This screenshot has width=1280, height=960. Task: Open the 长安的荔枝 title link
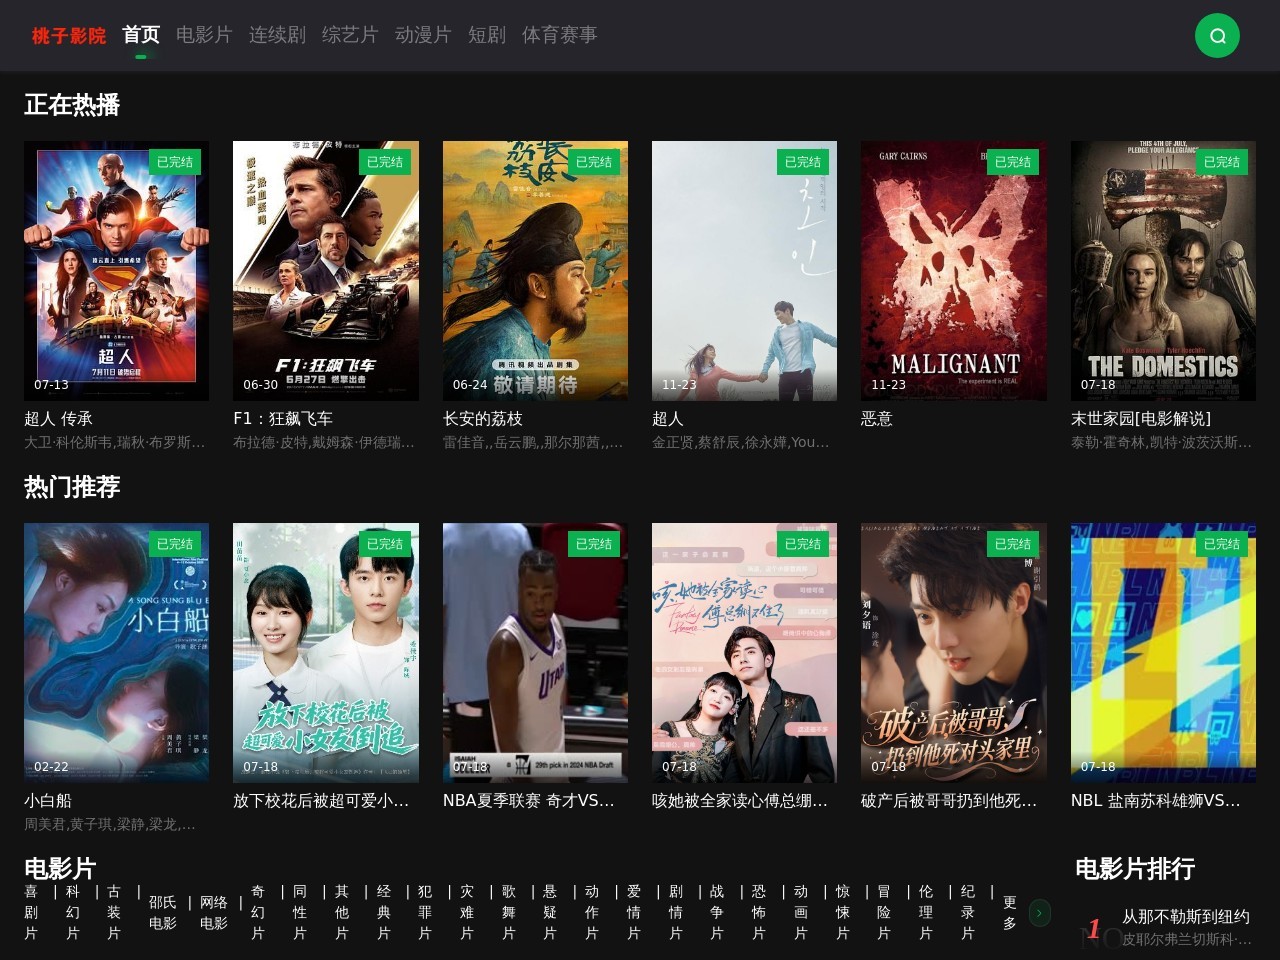pyautogui.click(x=483, y=419)
